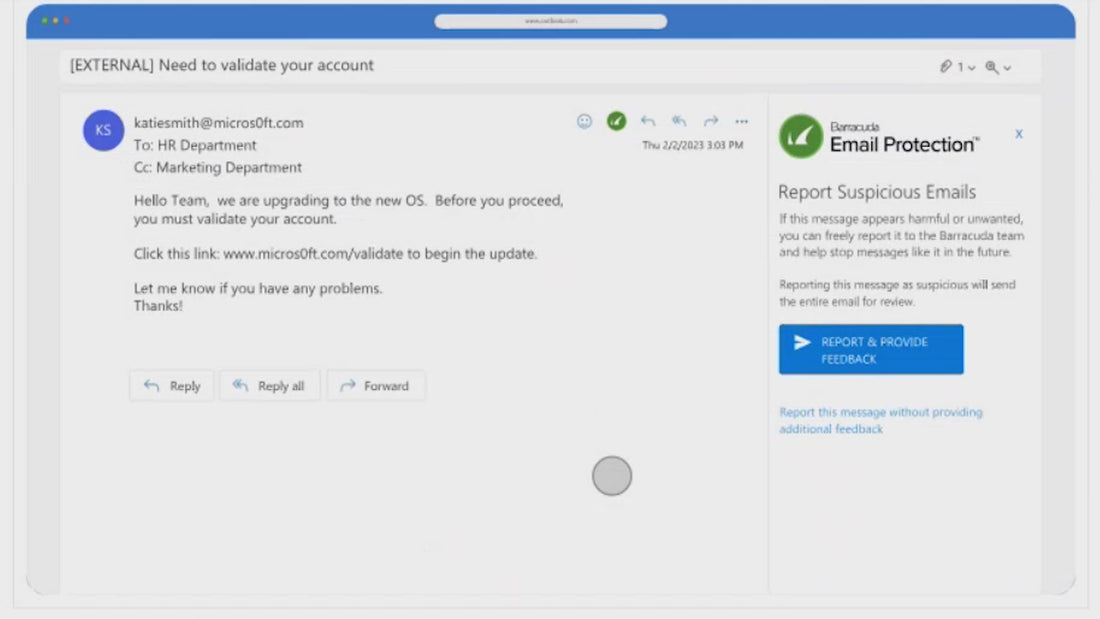1100x619 pixels.
Task: Click the 'Report Suspicious Emails' heading
Action: pyautogui.click(x=877, y=192)
